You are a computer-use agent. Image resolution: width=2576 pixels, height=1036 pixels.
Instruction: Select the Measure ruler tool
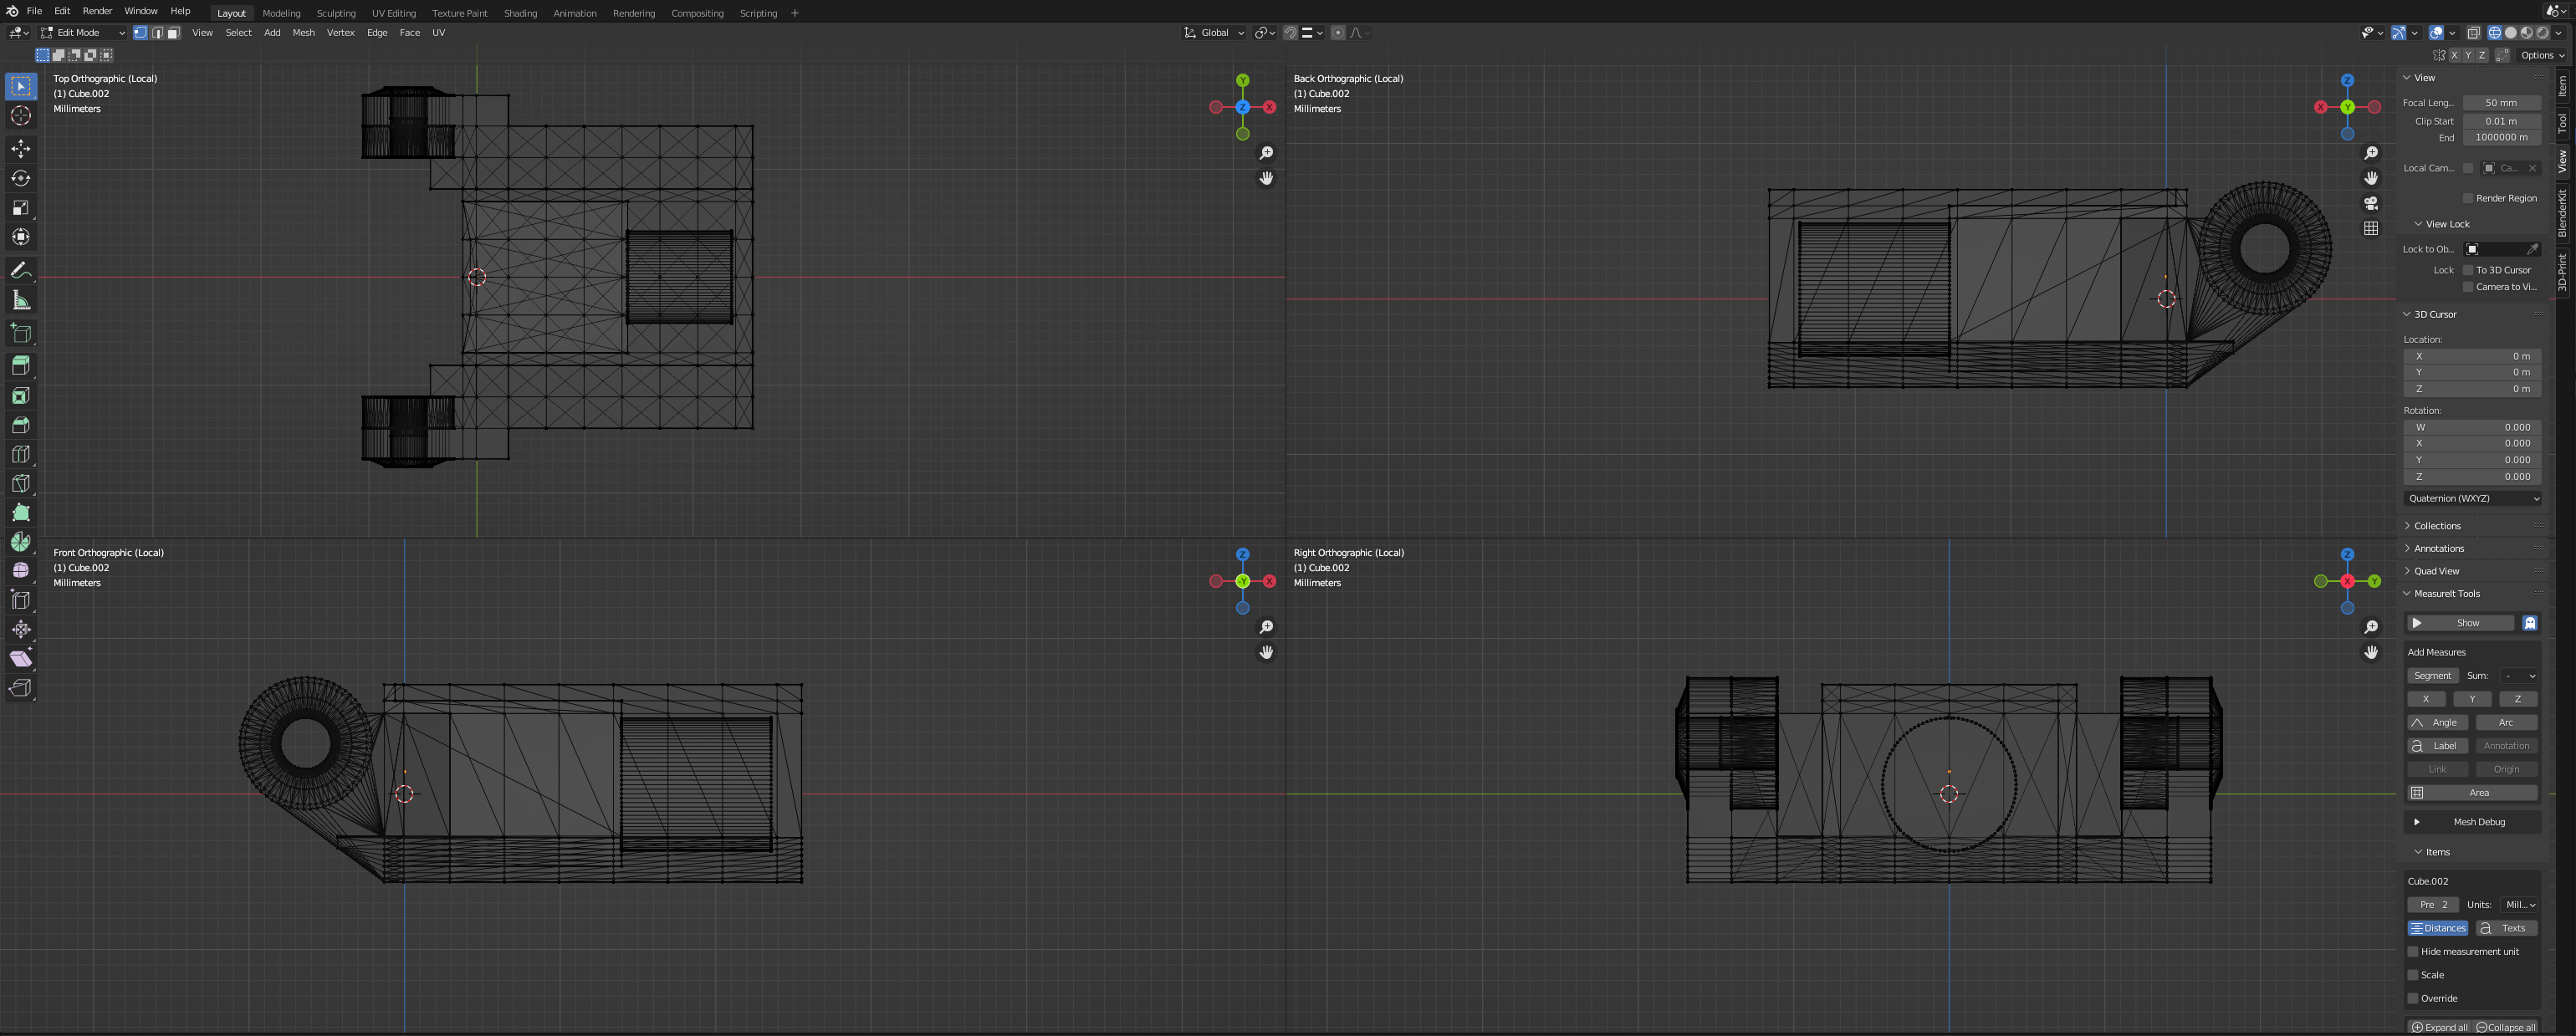(x=21, y=300)
